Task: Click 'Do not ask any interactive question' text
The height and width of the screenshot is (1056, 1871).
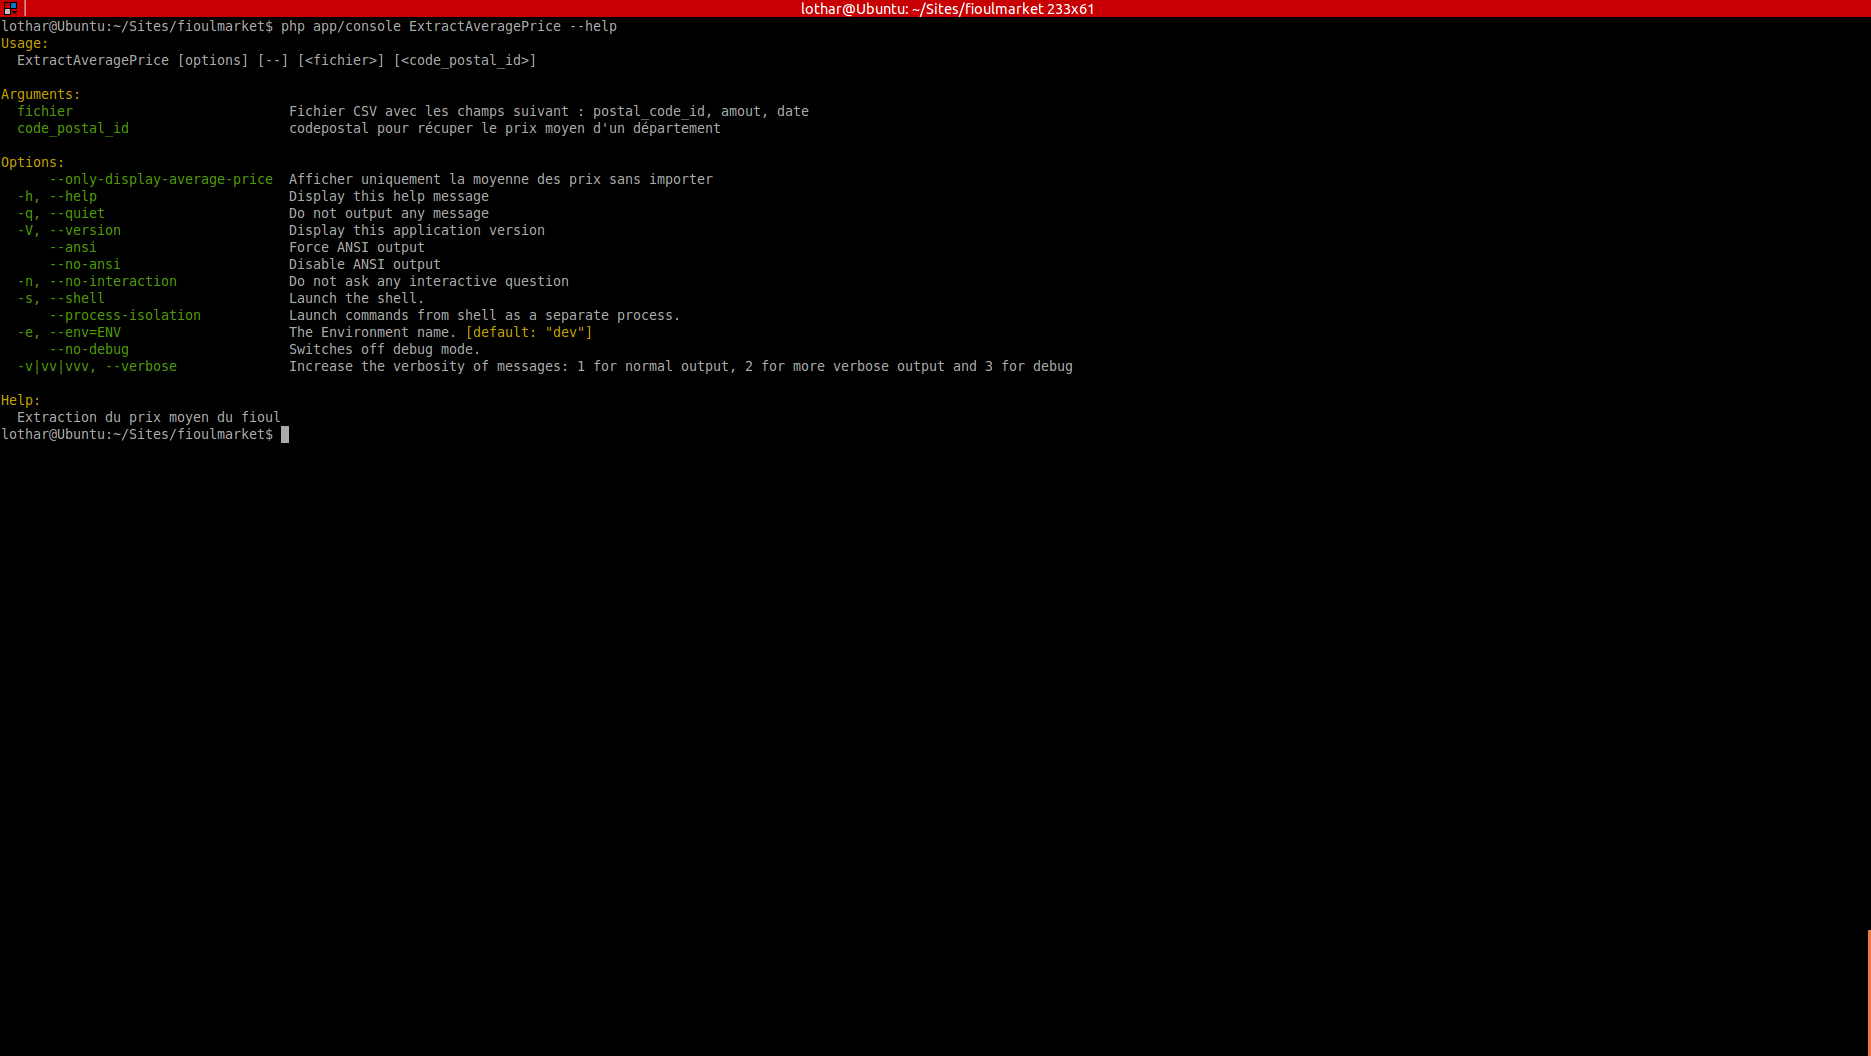Action: click(429, 281)
